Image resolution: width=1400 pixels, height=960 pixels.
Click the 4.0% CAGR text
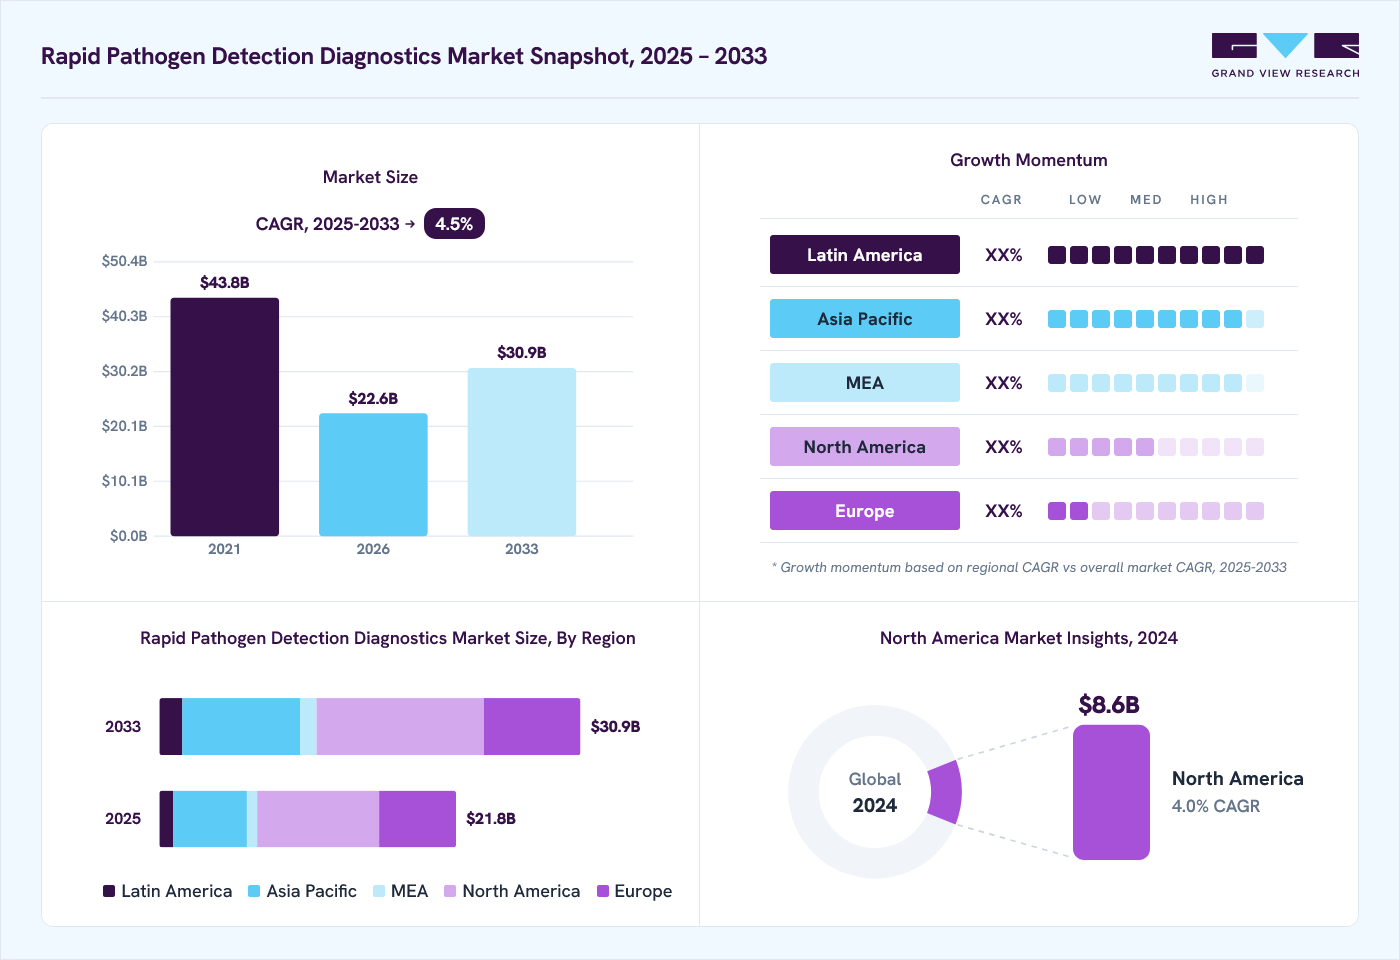pyautogui.click(x=1216, y=806)
